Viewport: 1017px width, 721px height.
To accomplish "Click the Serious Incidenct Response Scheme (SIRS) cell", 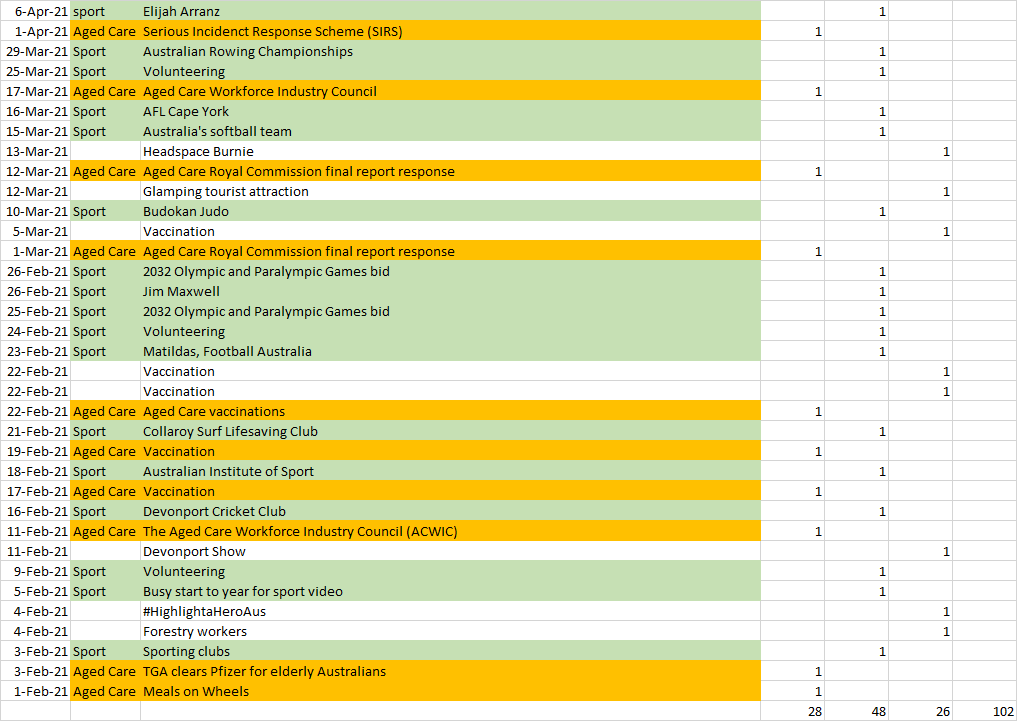I will pyautogui.click(x=450, y=31).
